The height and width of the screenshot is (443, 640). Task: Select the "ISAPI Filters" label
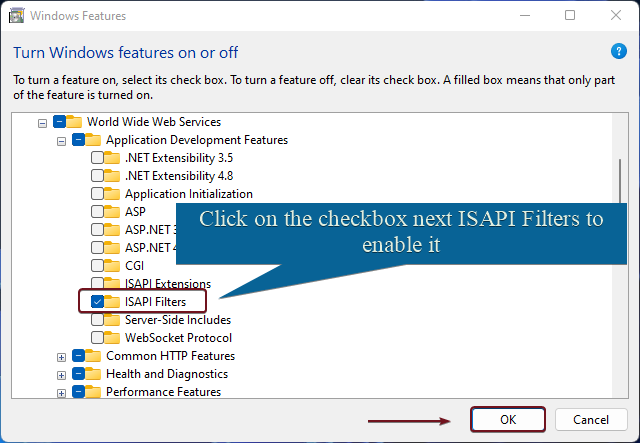click(x=155, y=302)
